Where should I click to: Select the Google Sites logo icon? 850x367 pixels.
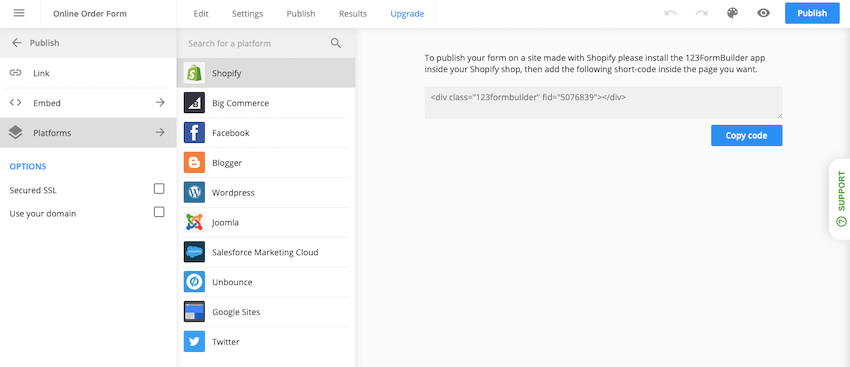[194, 312]
